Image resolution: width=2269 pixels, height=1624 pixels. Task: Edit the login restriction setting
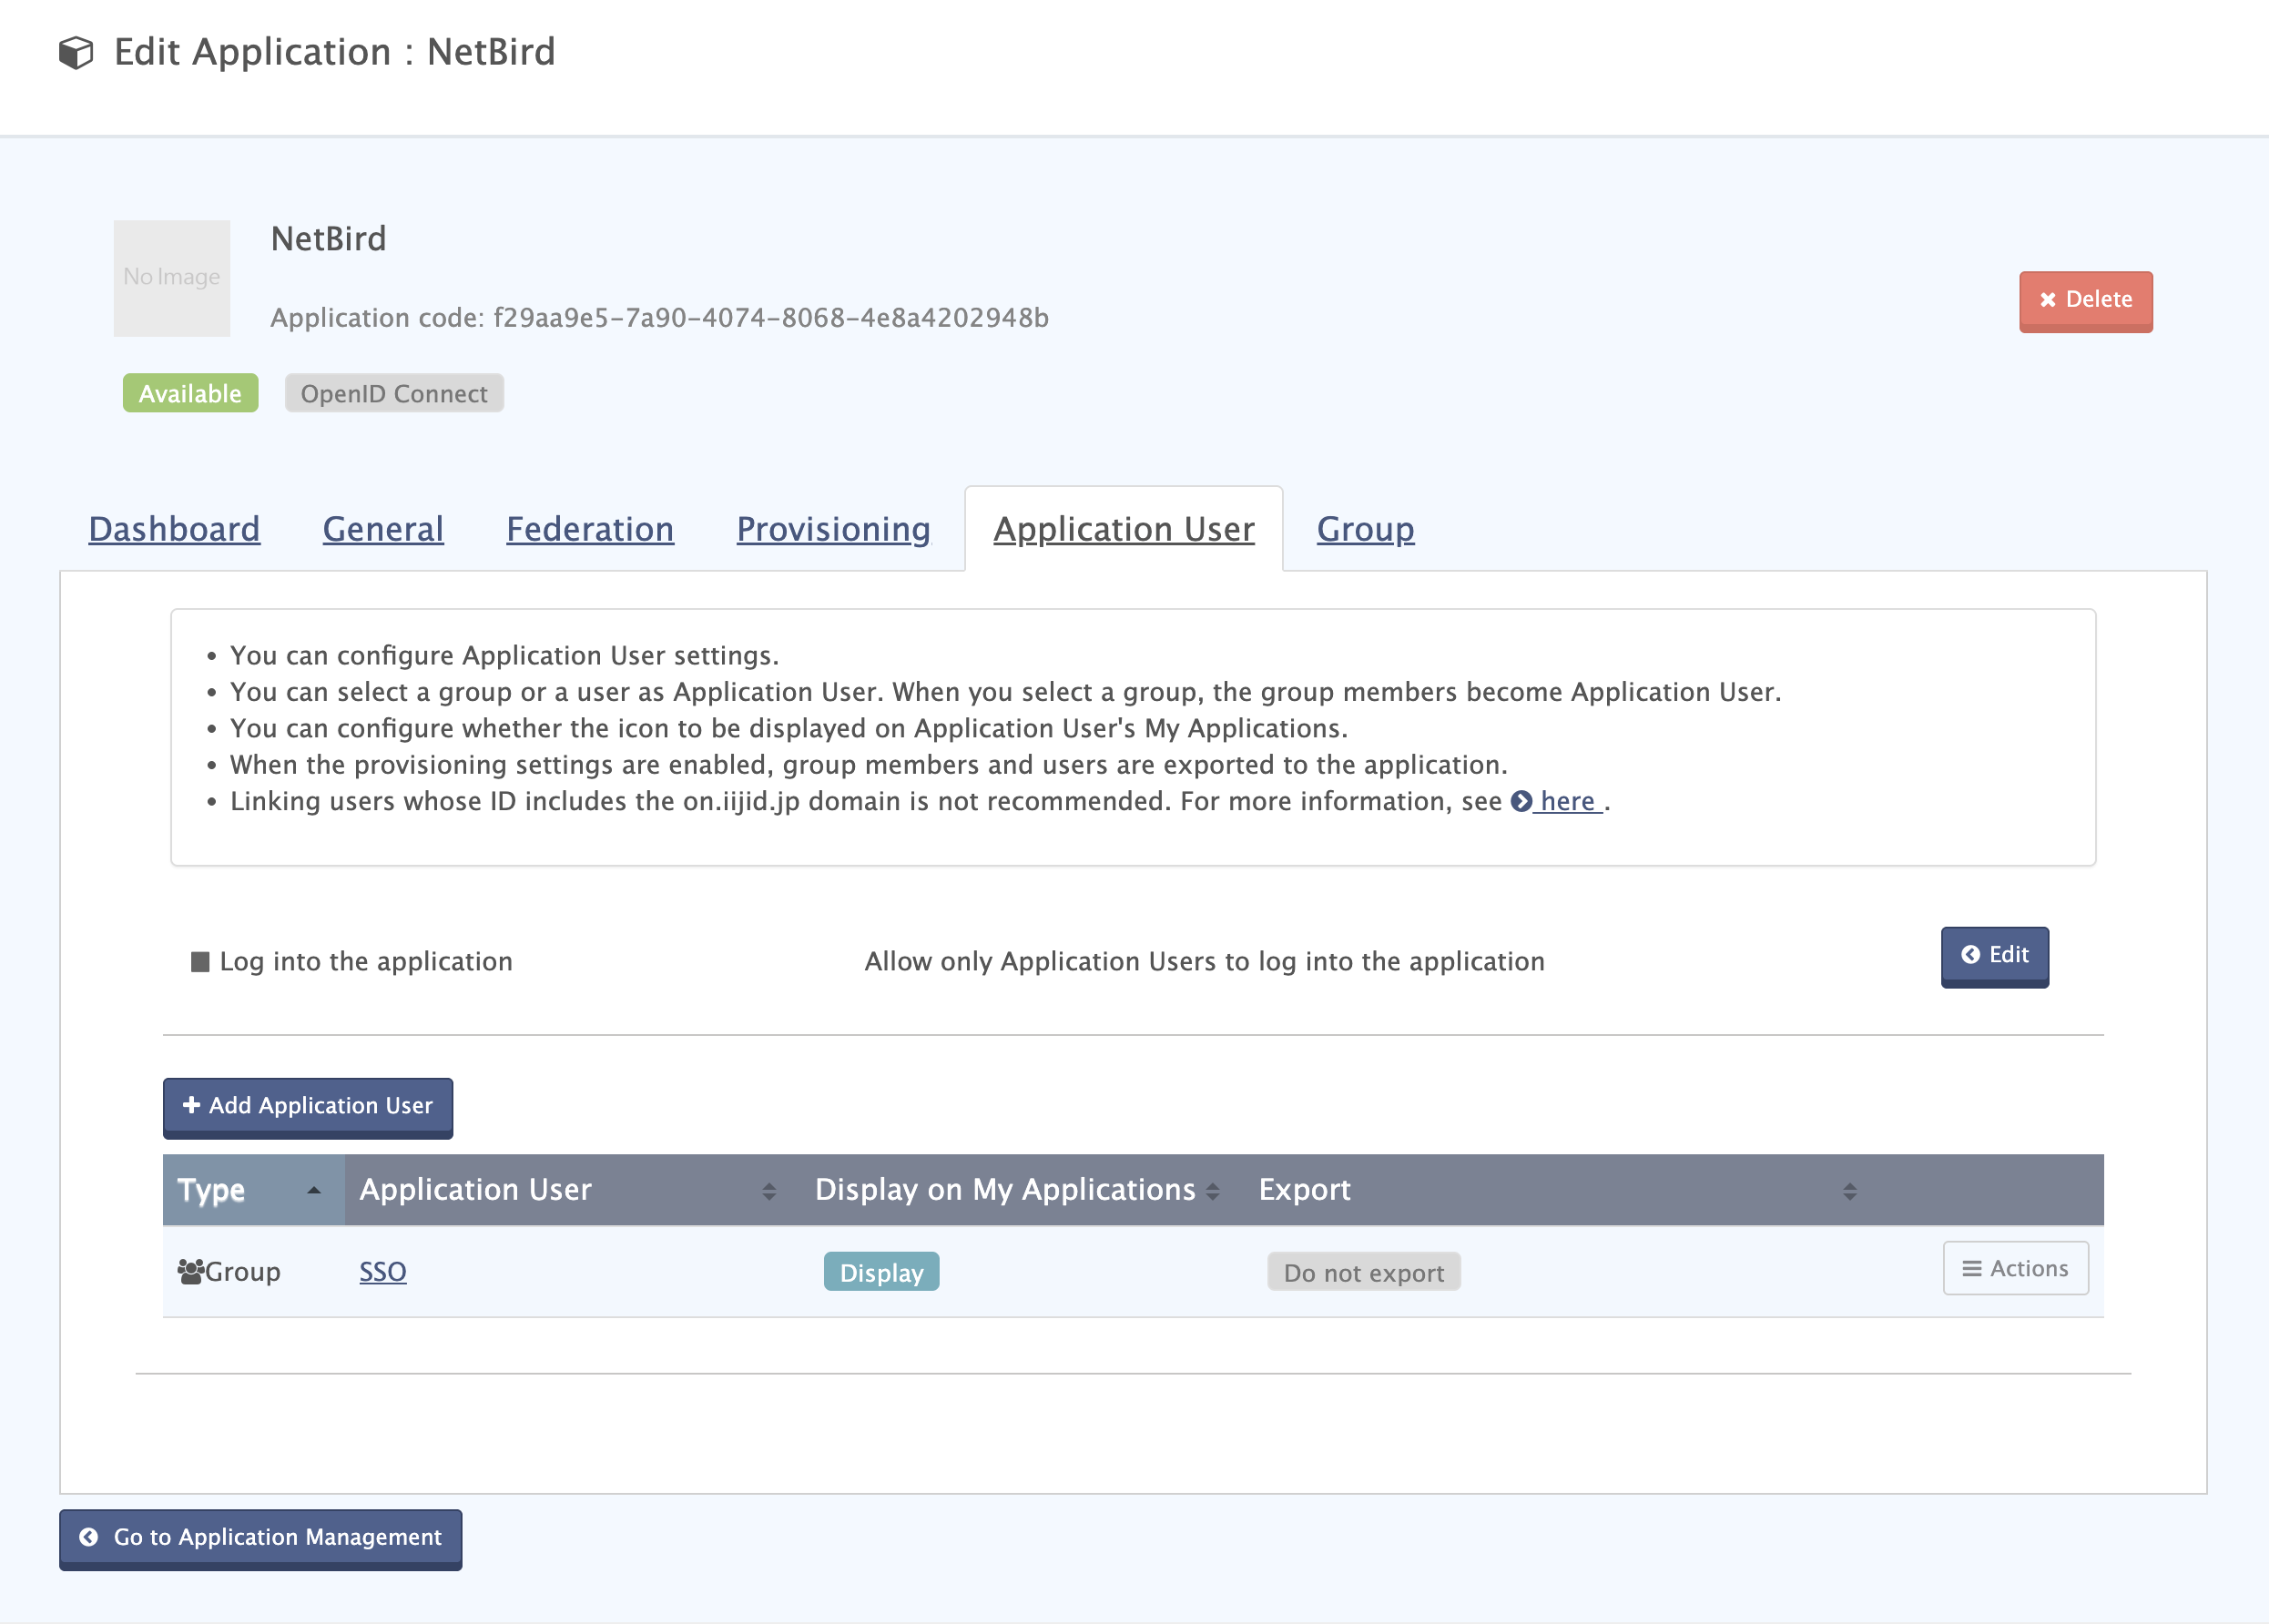click(x=1994, y=957)
